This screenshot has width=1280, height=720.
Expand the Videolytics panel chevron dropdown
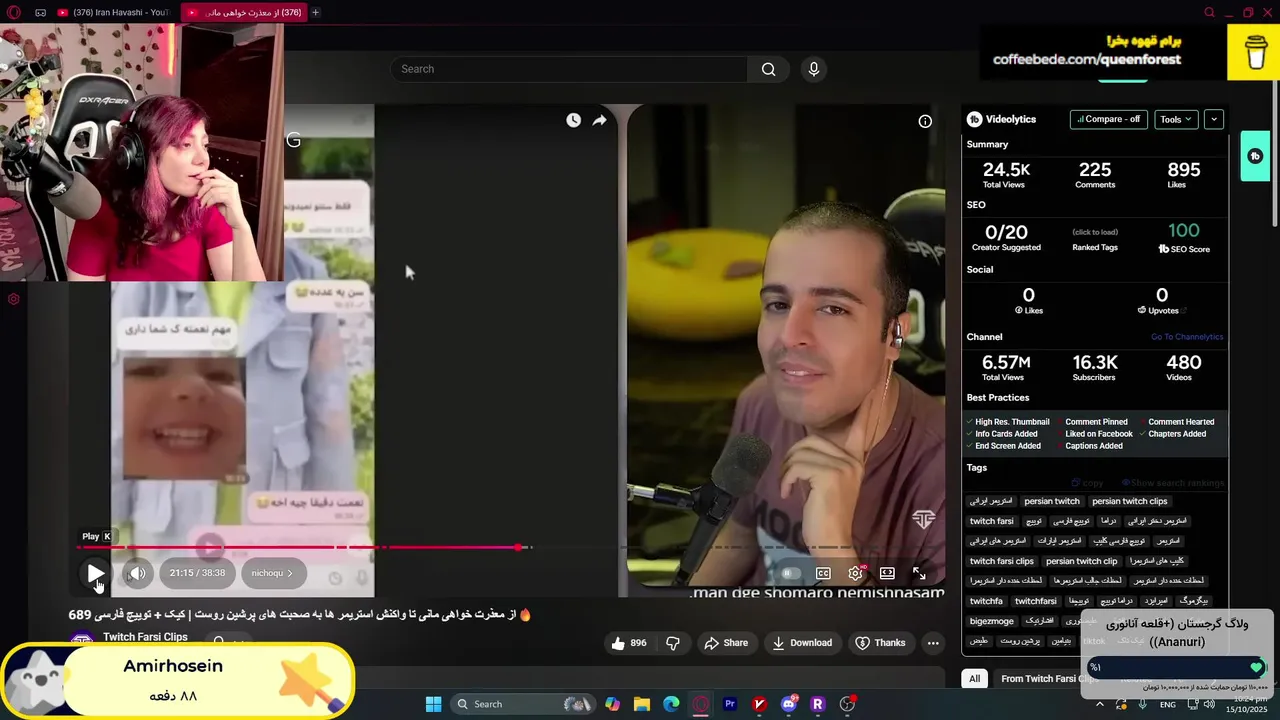[1213, 119]
